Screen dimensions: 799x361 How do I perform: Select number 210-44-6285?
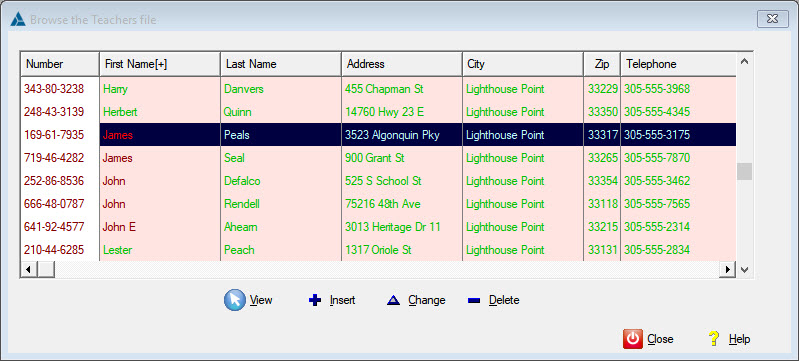pyautogui.click(x=54, y=249)
